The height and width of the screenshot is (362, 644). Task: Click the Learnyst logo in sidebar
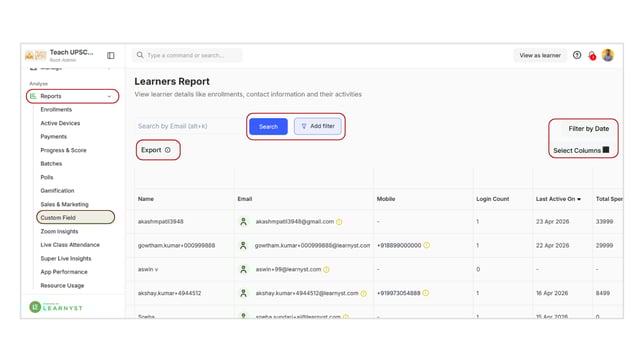(56, 307)
